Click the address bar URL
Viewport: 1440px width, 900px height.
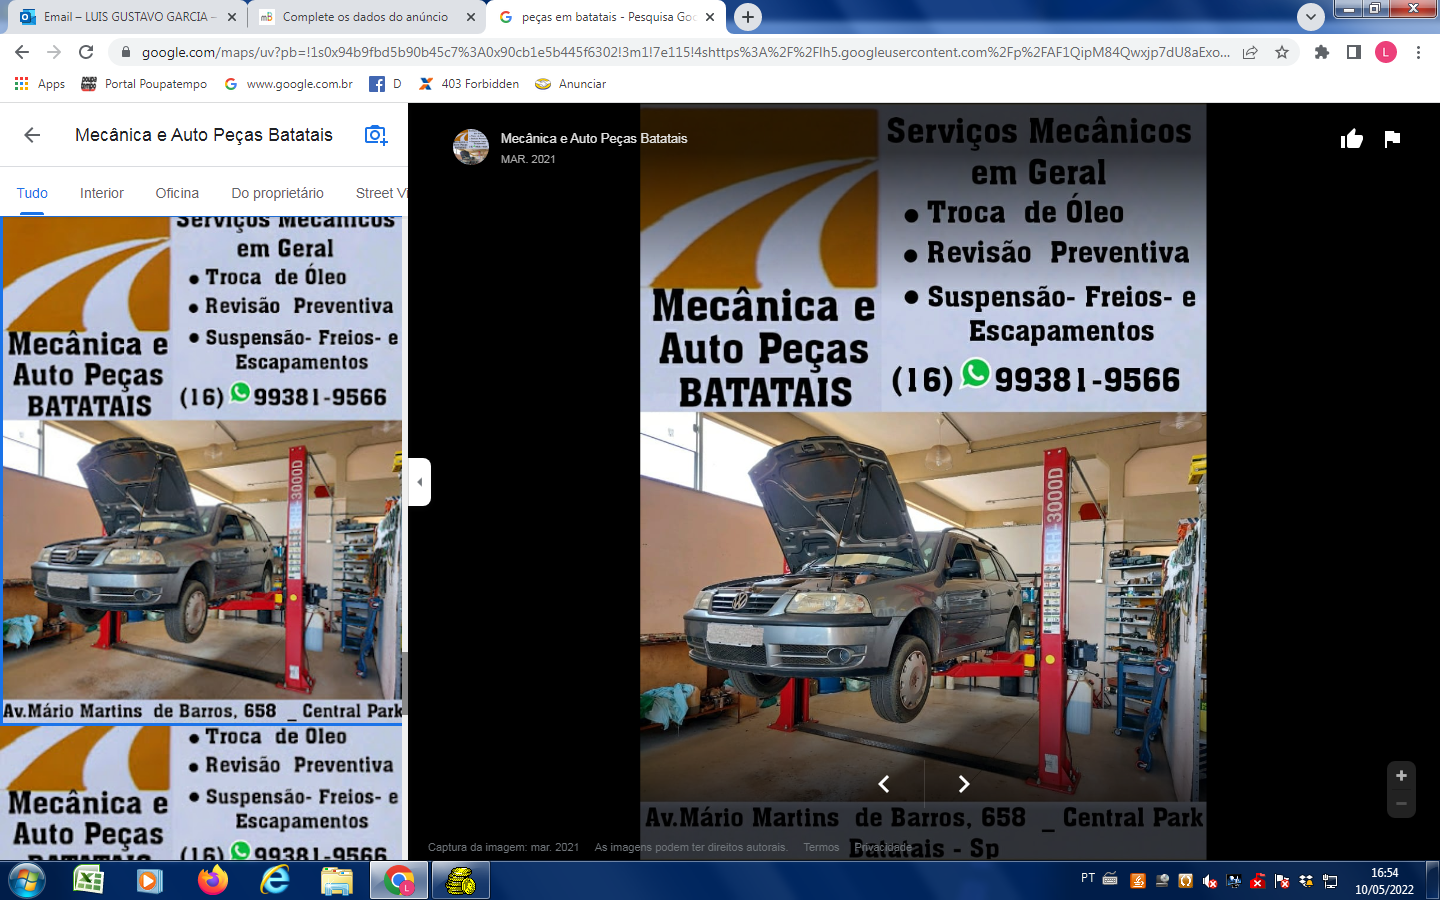click(x=685, y=52)
